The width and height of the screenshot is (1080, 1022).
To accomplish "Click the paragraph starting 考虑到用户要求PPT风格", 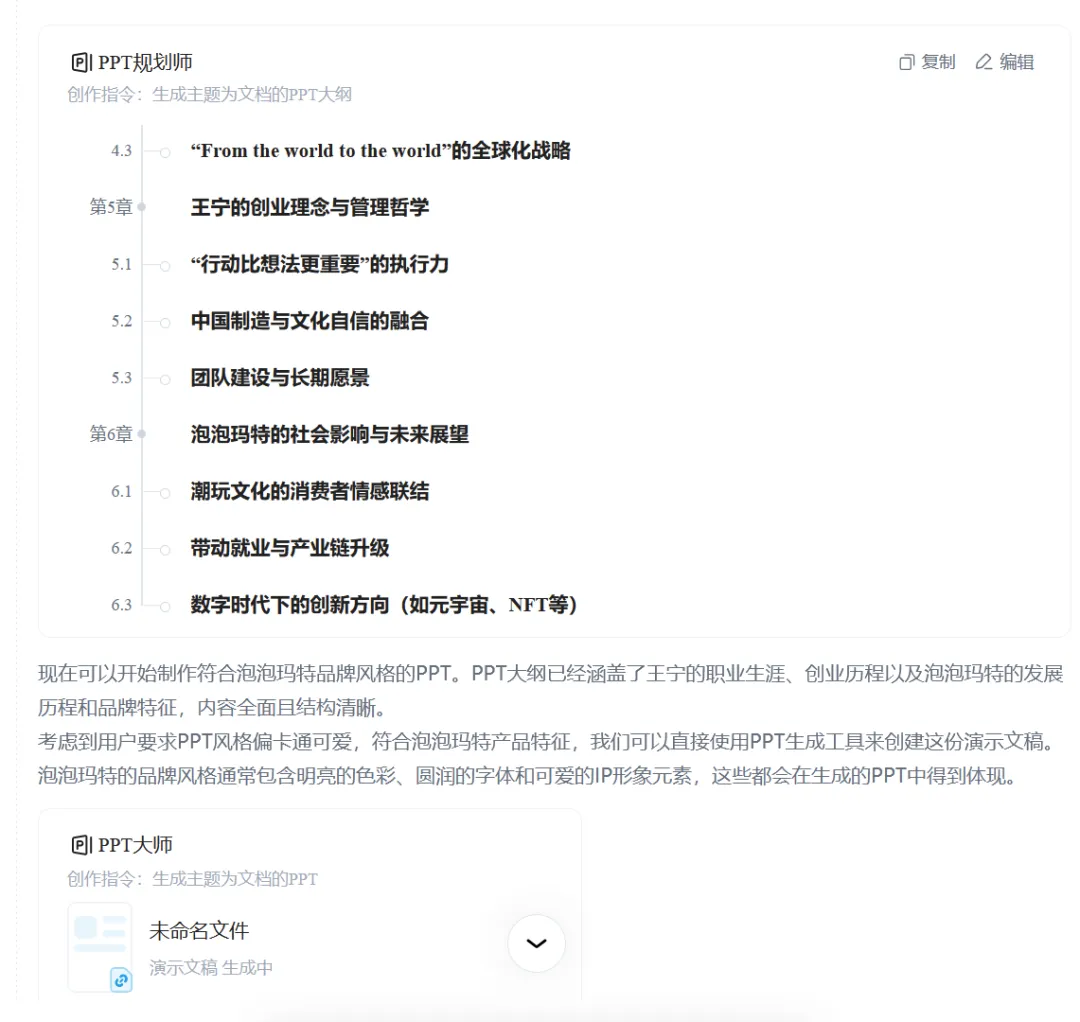I will (548, 742).
